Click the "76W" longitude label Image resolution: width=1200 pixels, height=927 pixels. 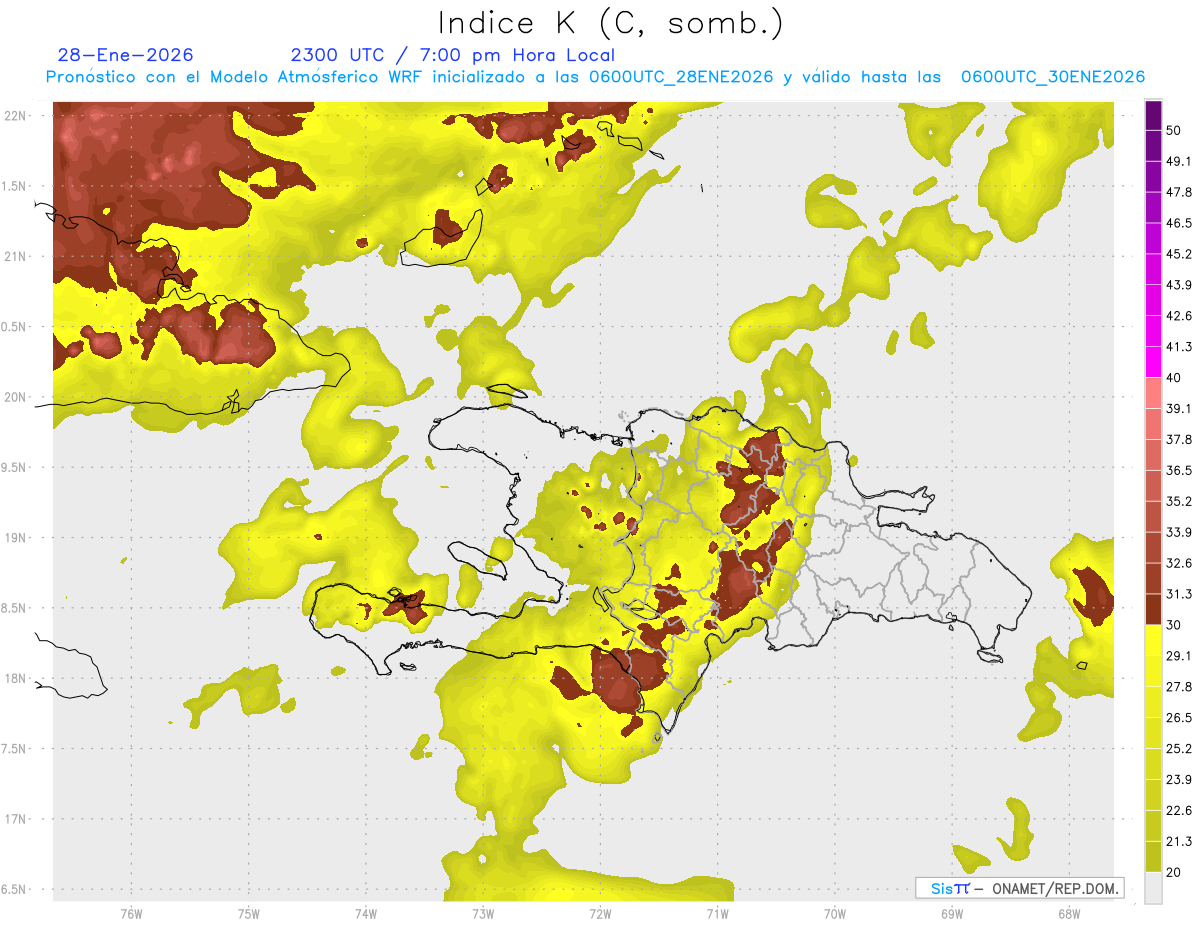(131, 914)
